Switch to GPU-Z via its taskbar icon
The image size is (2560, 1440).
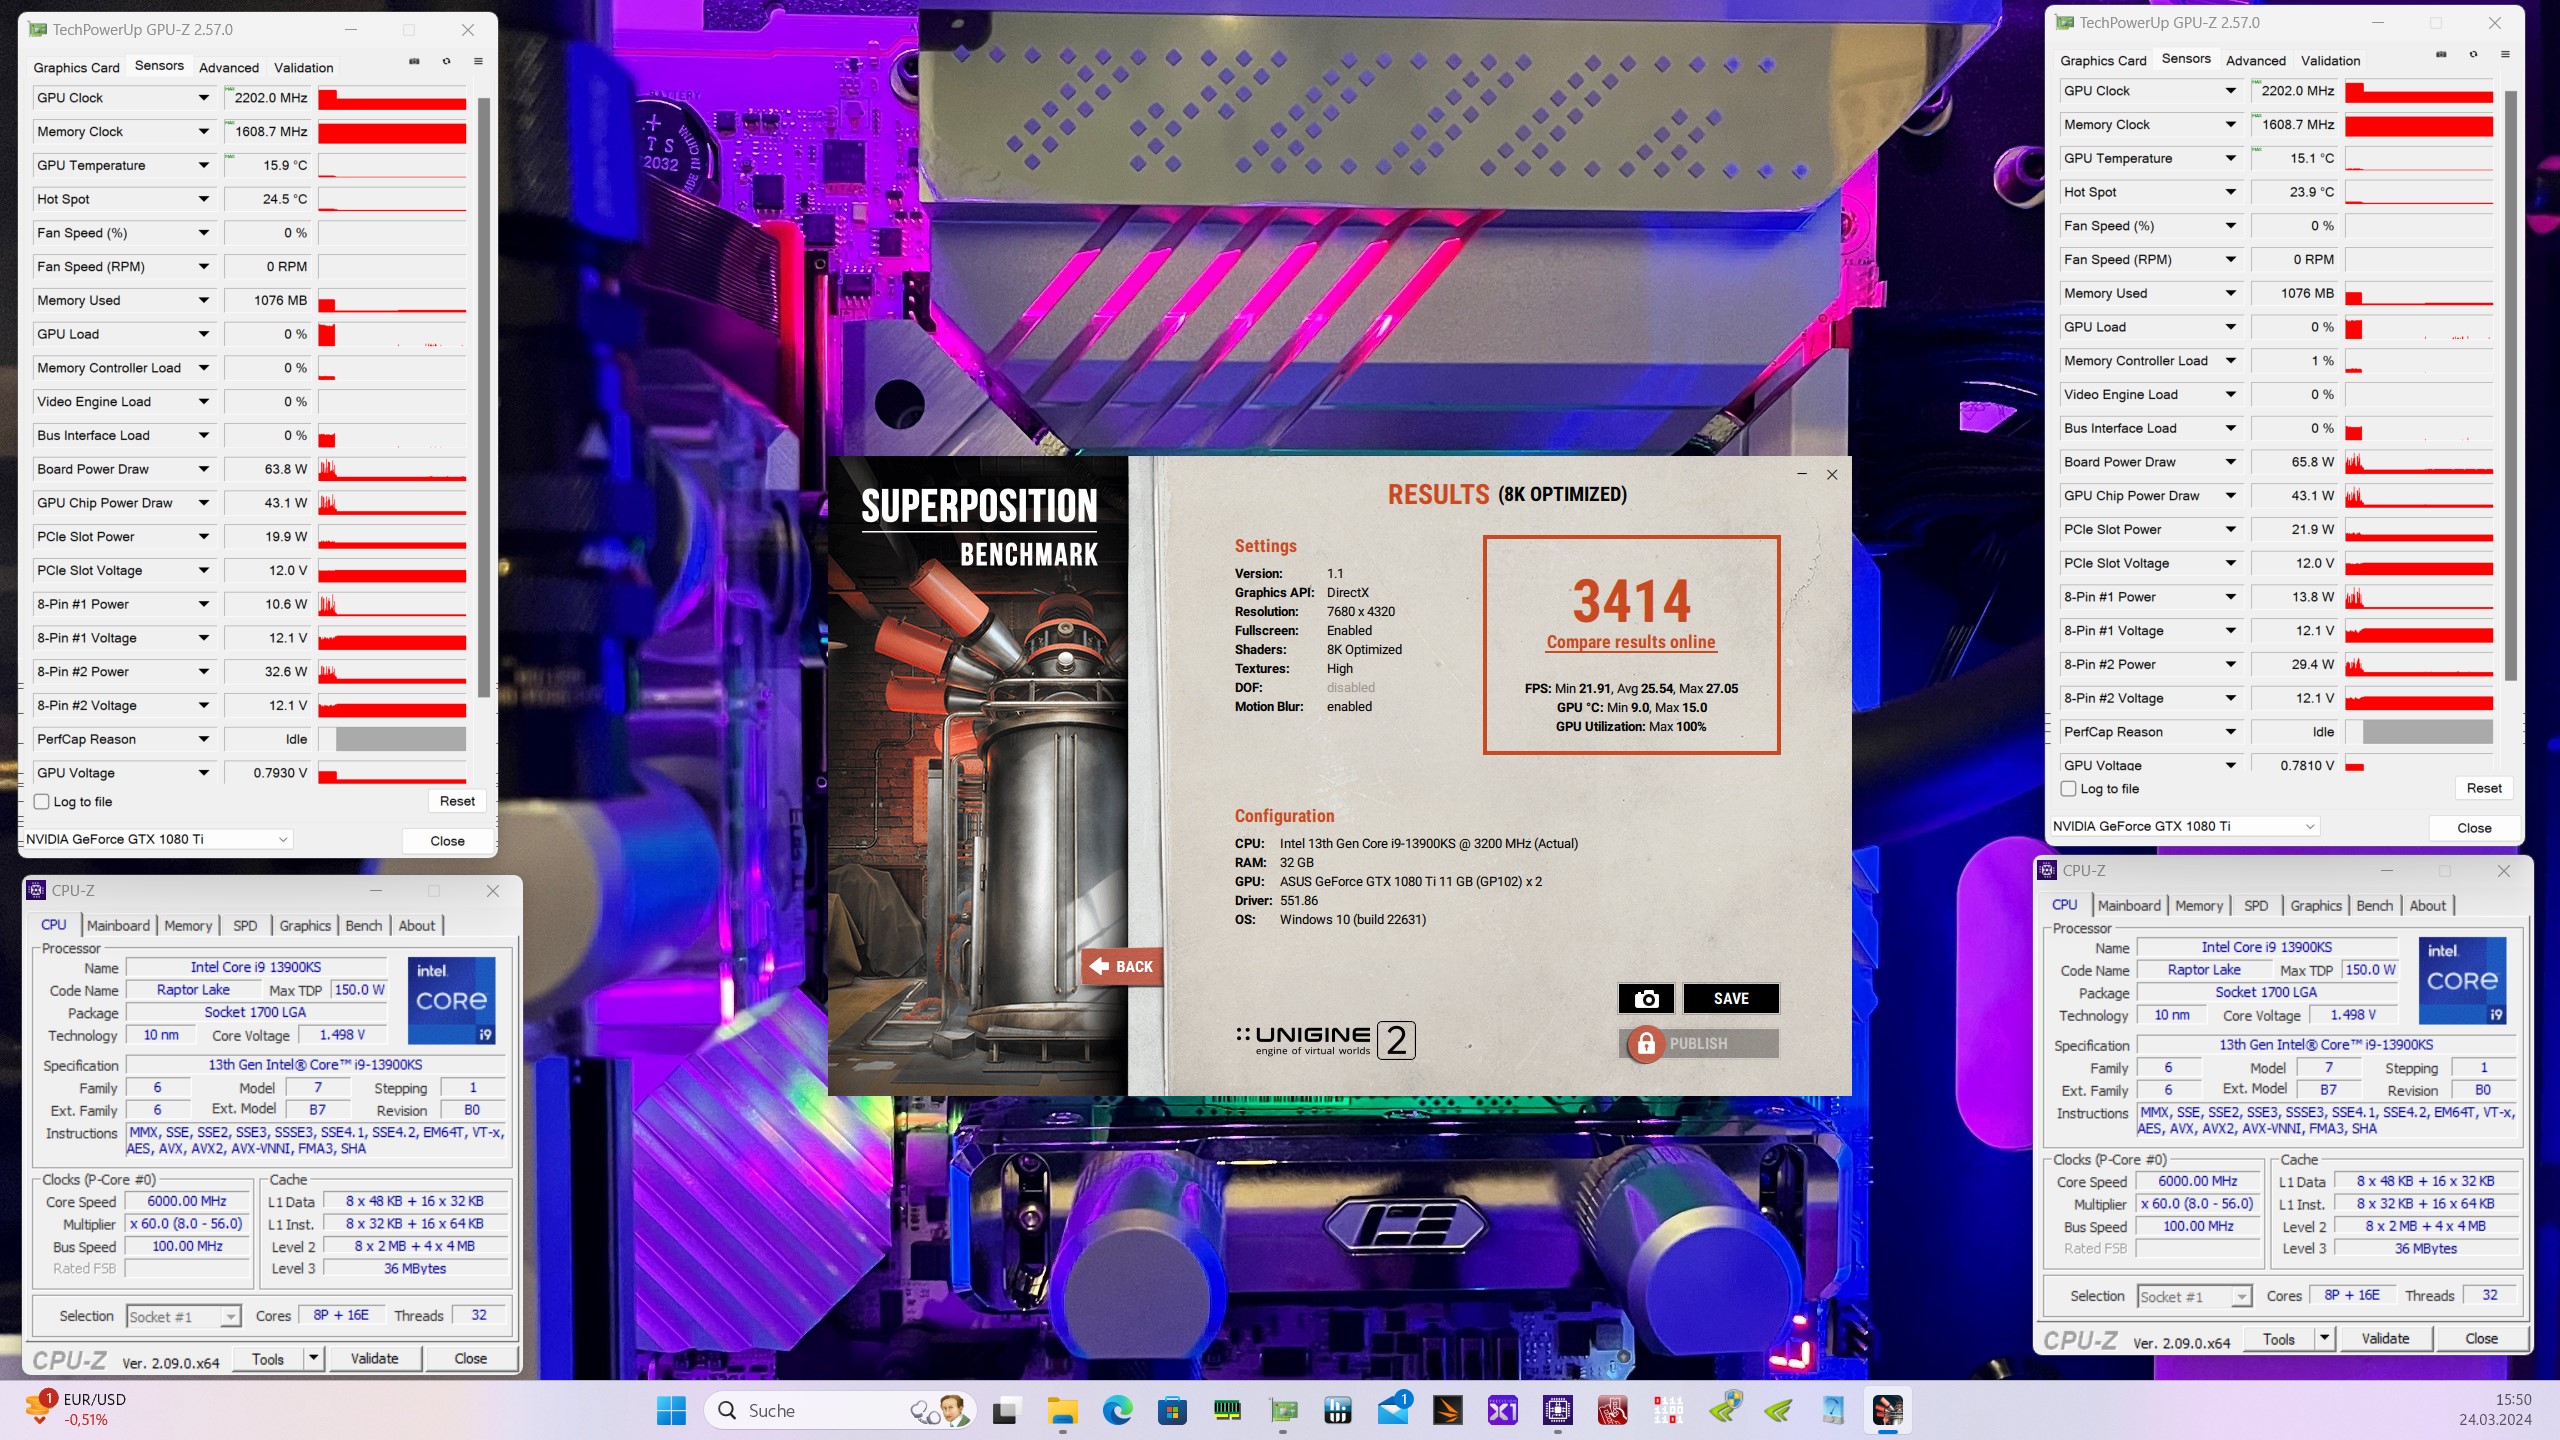click(1283, 1411)
